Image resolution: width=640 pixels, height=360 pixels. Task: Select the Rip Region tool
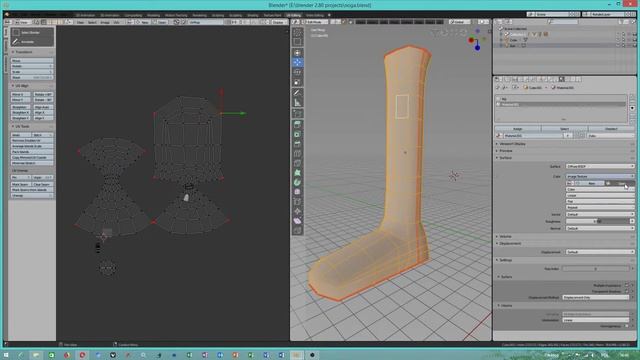(x=298, y=231)
